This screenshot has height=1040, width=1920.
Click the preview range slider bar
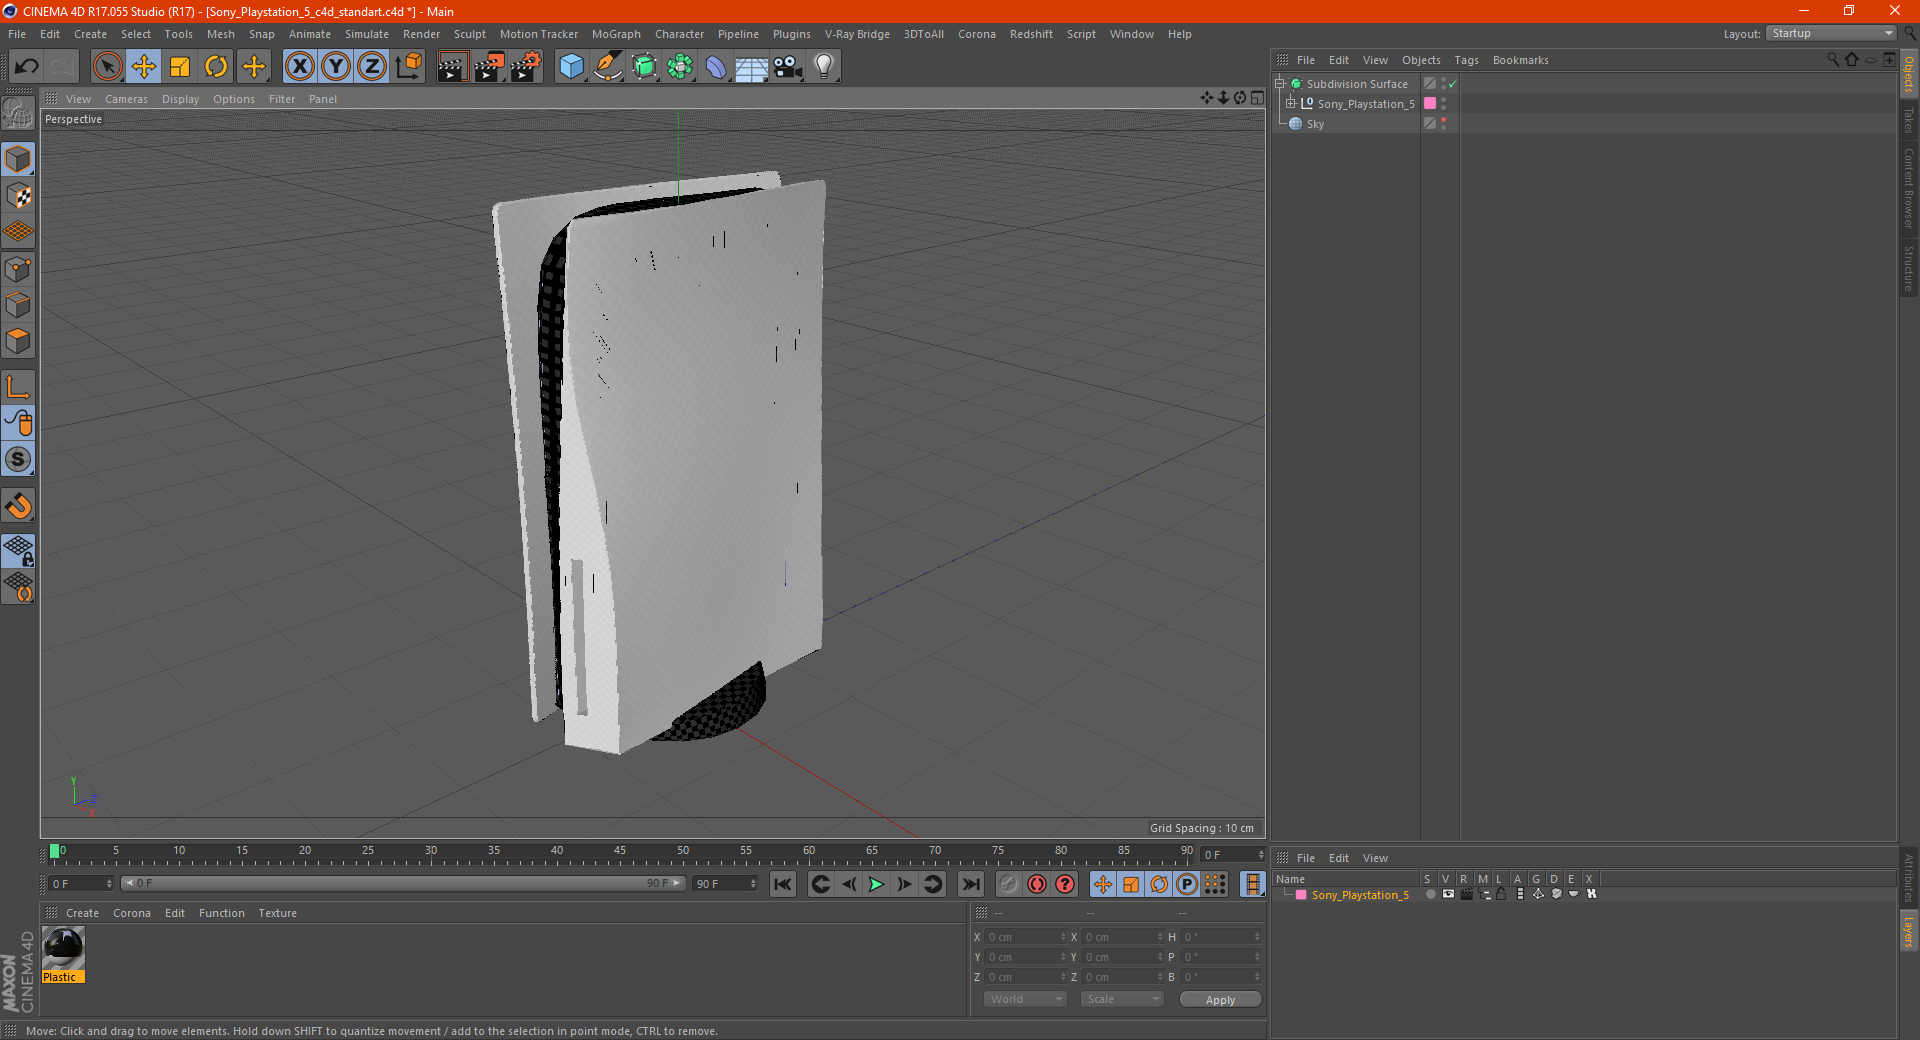(403, 883)
